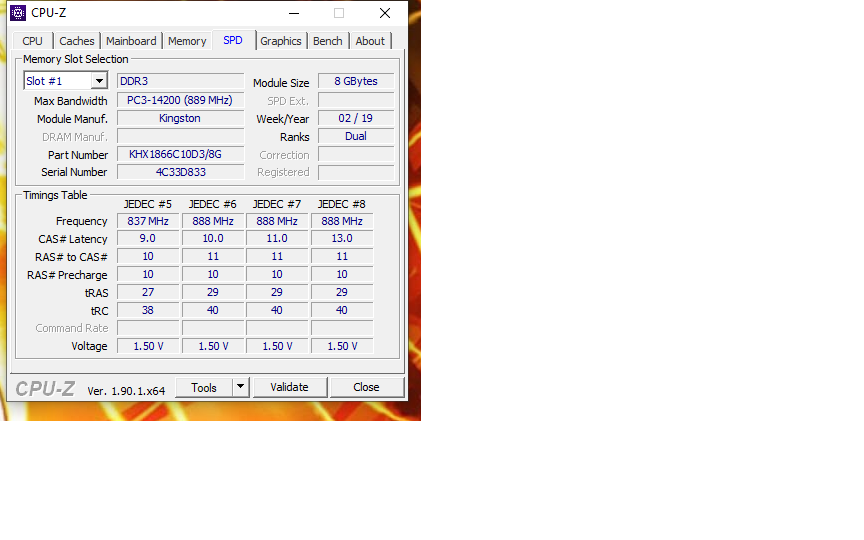Click the empty DRAM Manuf. field
This screenshot has height=540, width=864.
tap(180, 136)
